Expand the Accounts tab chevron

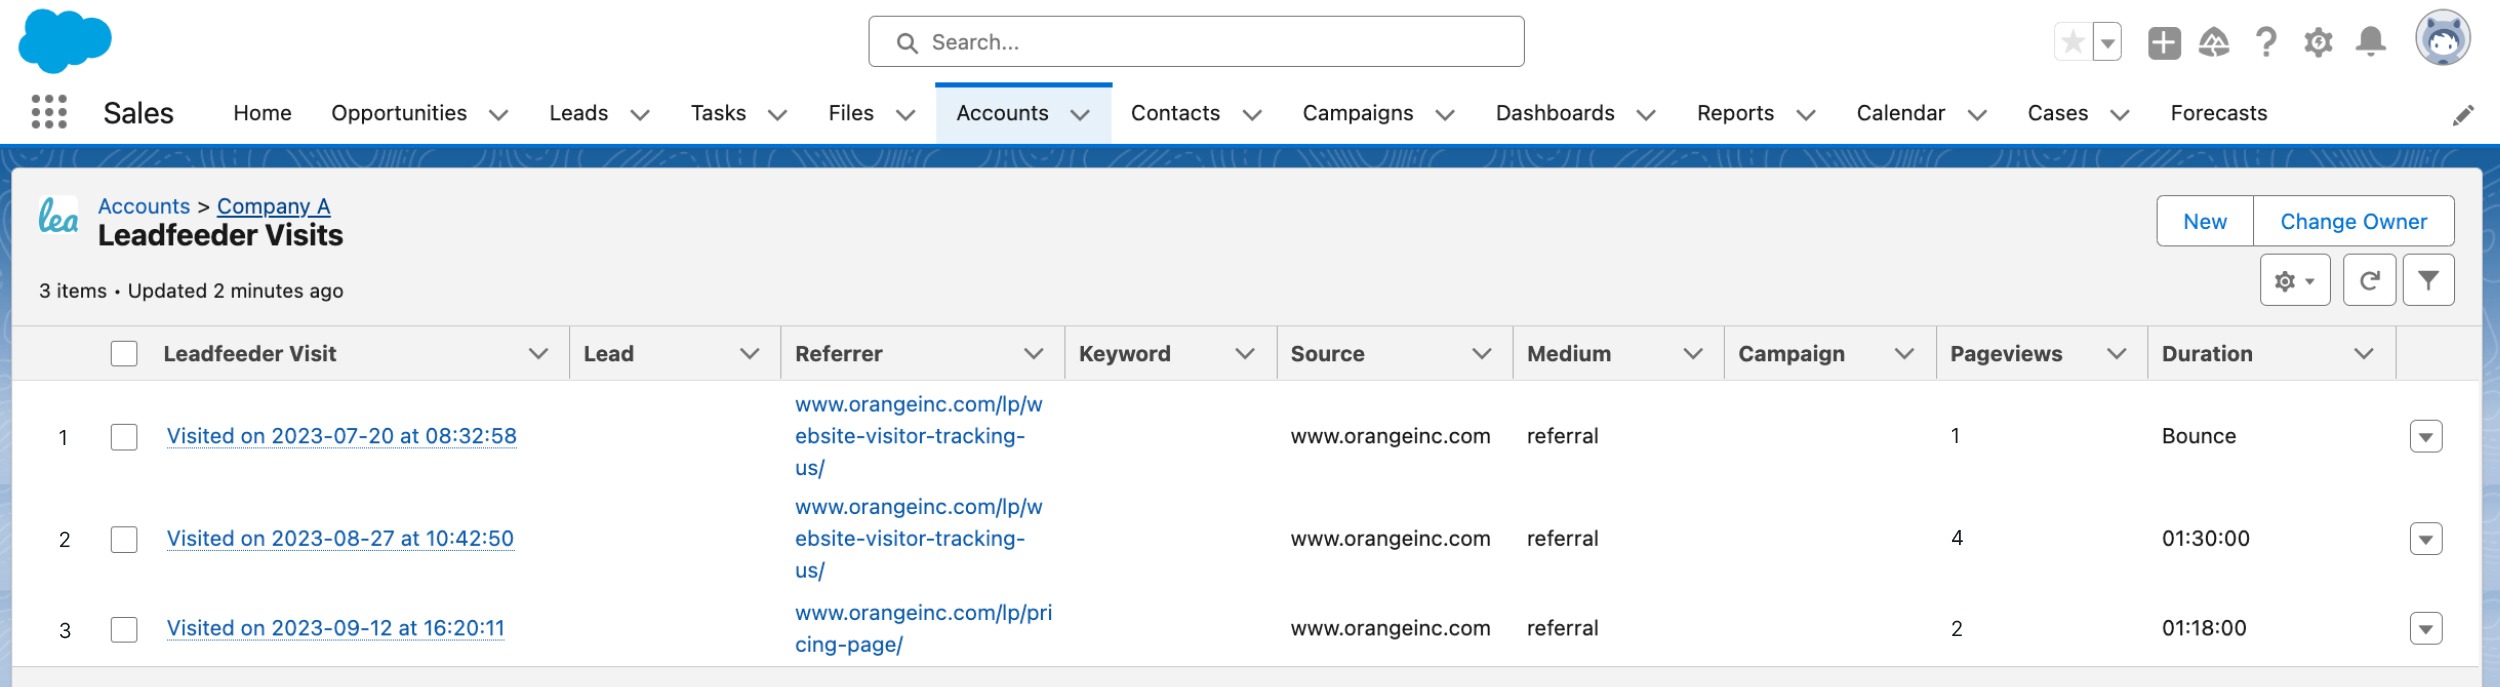1080,115
